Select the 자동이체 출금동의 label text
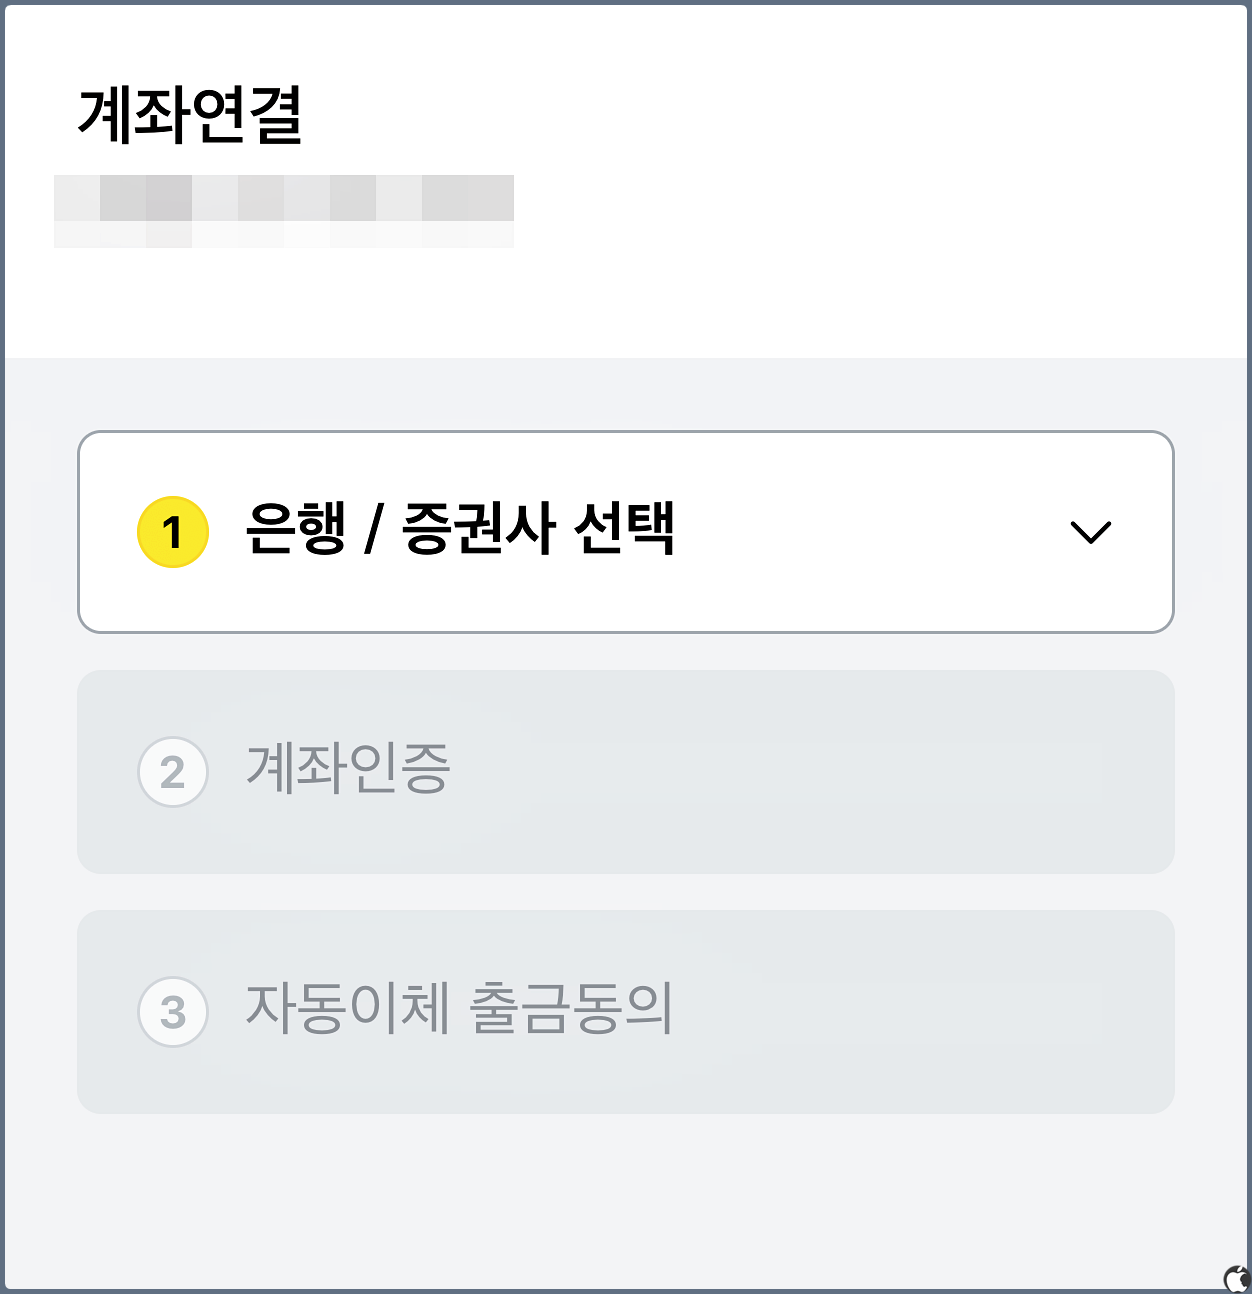The height and width of the screenshot is (1294, 1252). pyautogui.click(x=459, y=1008)
